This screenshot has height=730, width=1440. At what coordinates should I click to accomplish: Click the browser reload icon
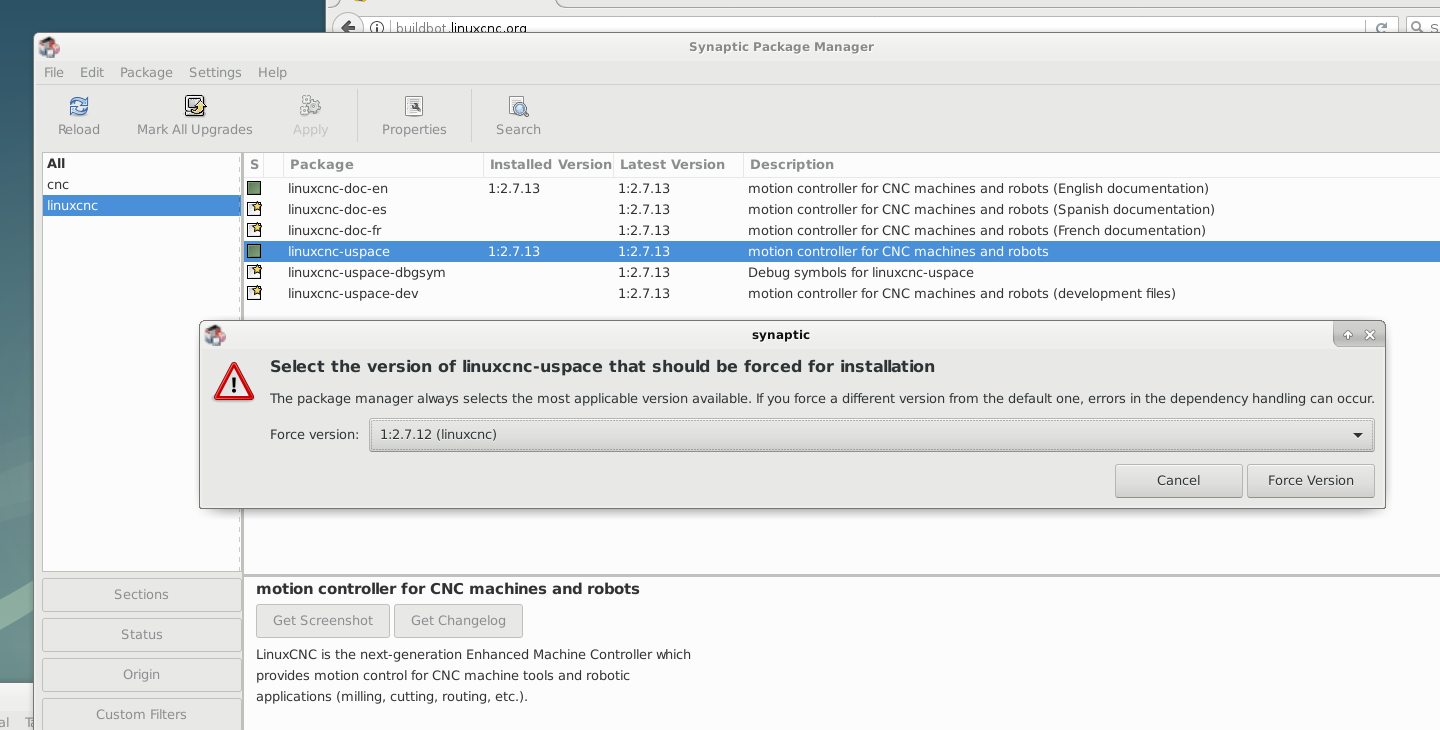click(1381, 28)
